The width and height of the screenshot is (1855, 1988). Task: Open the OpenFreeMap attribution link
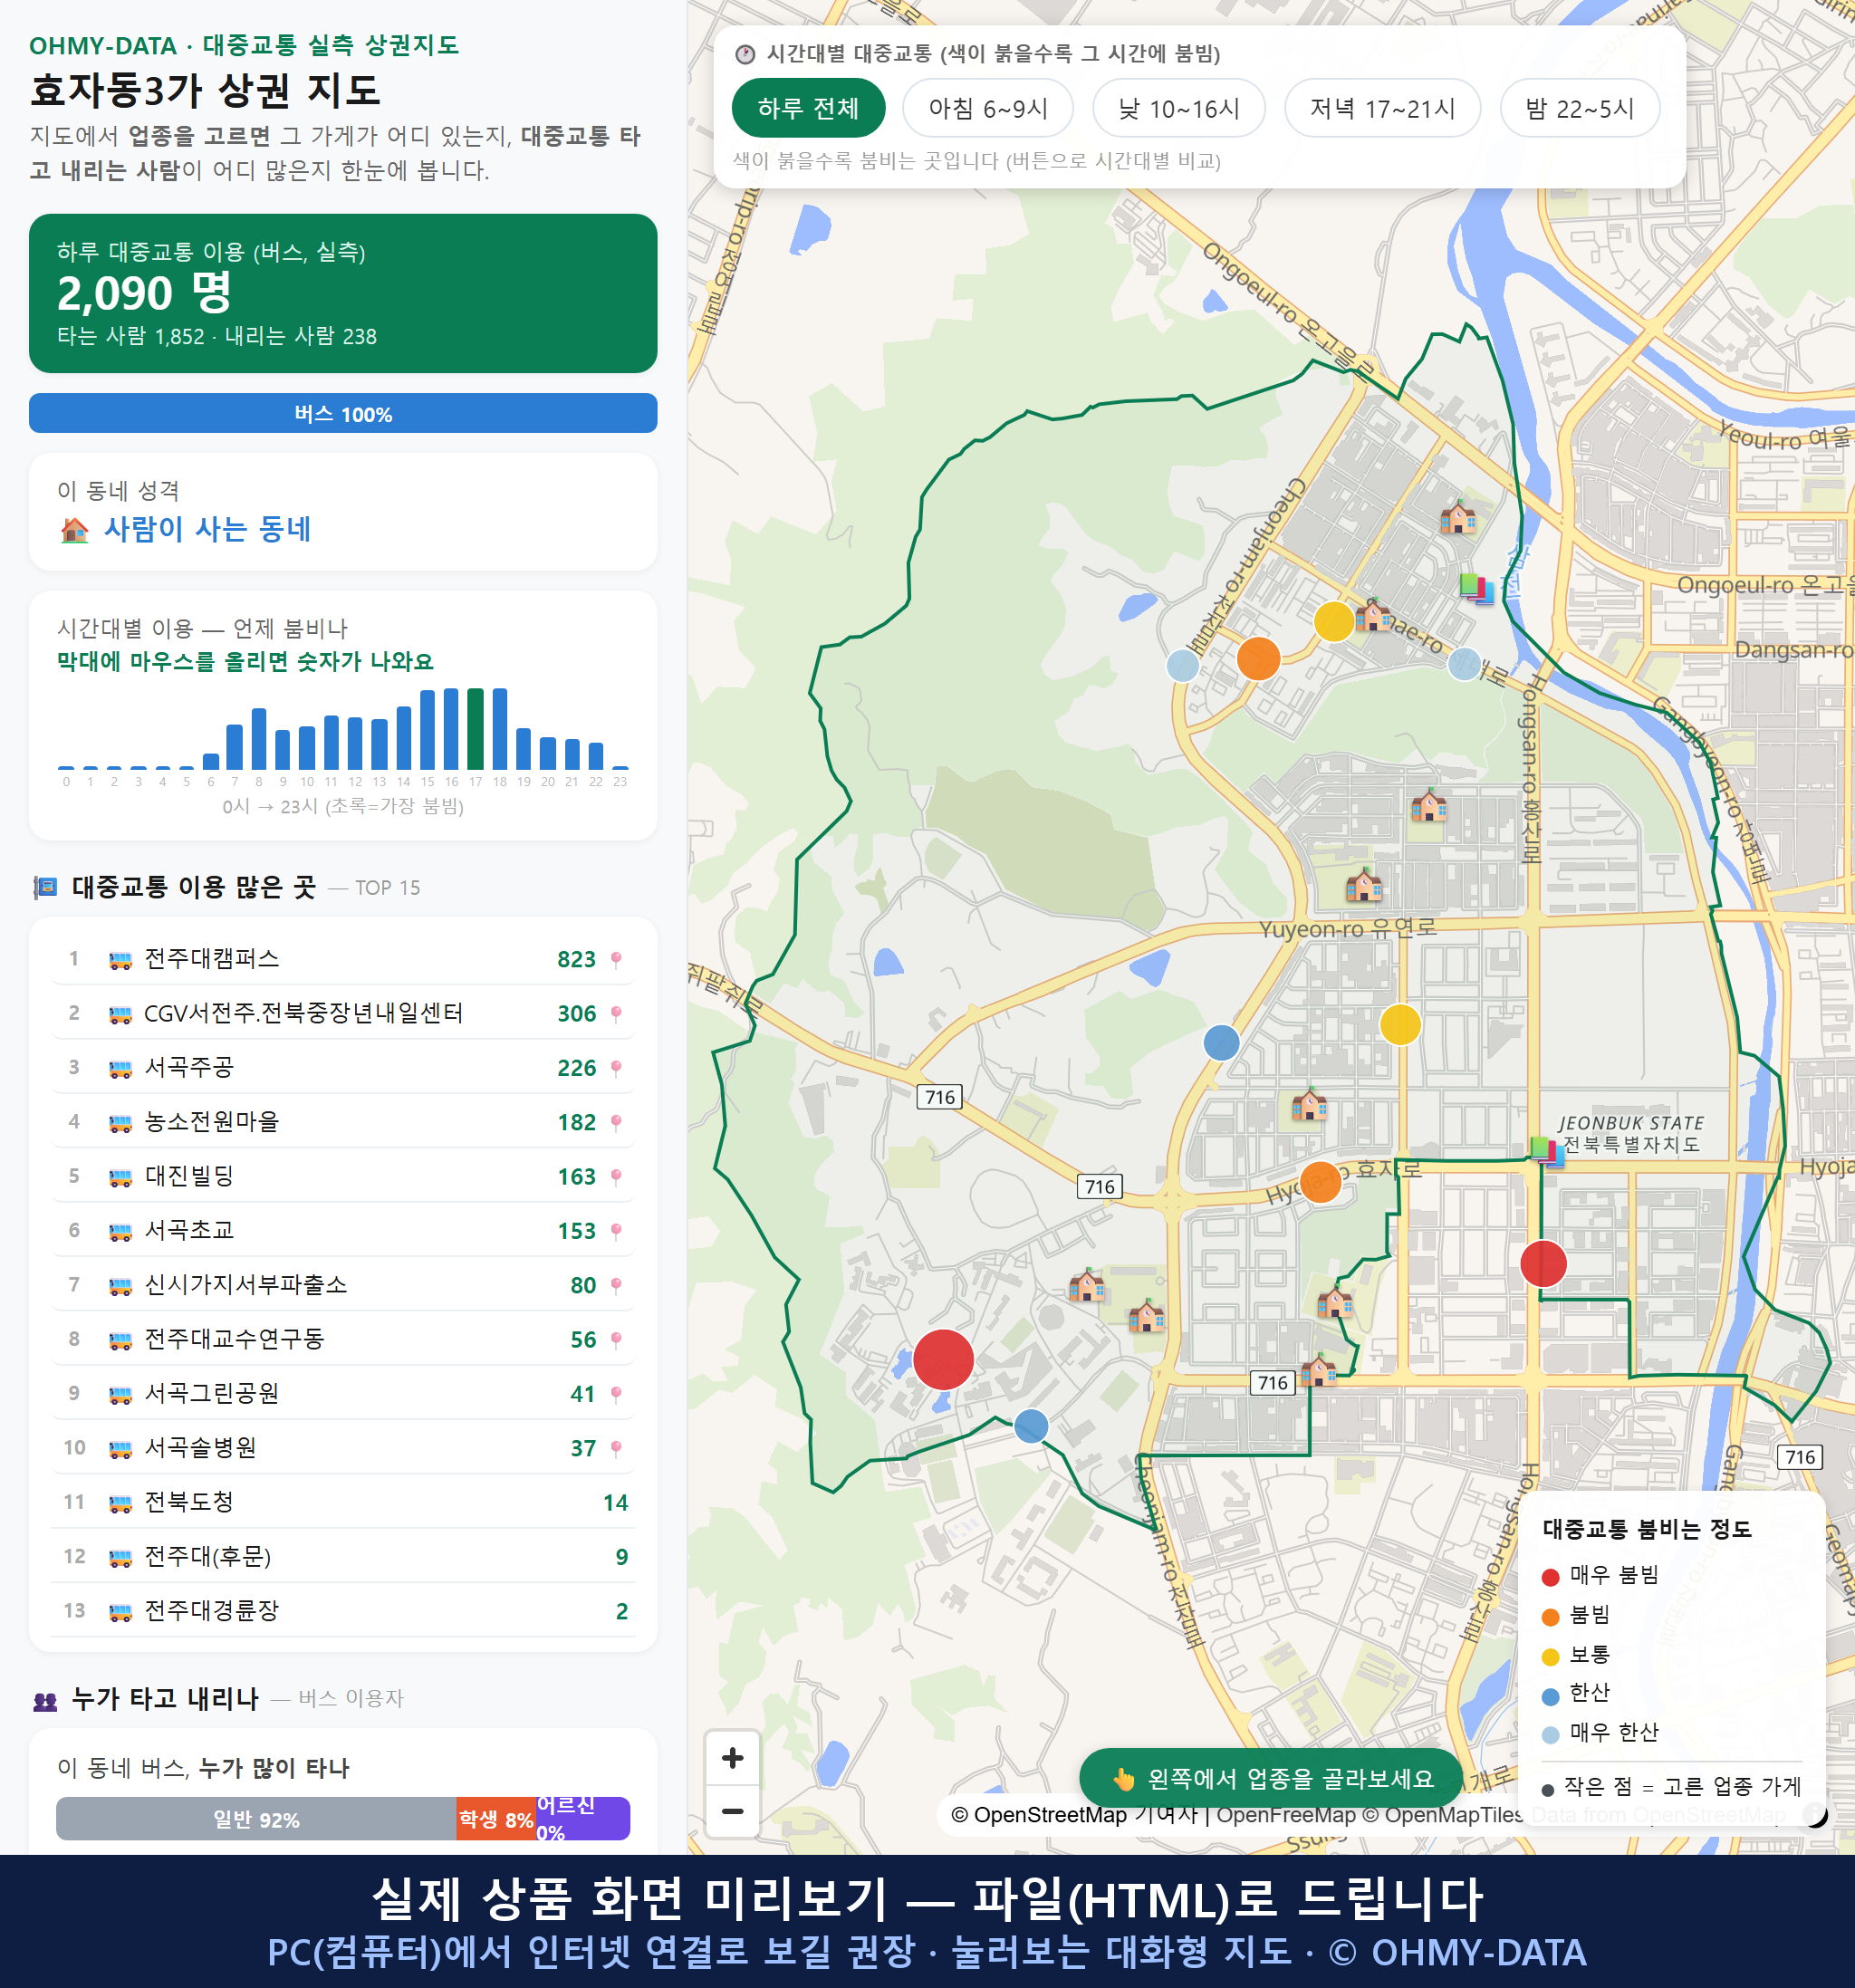click(x=1286, y=1814)
